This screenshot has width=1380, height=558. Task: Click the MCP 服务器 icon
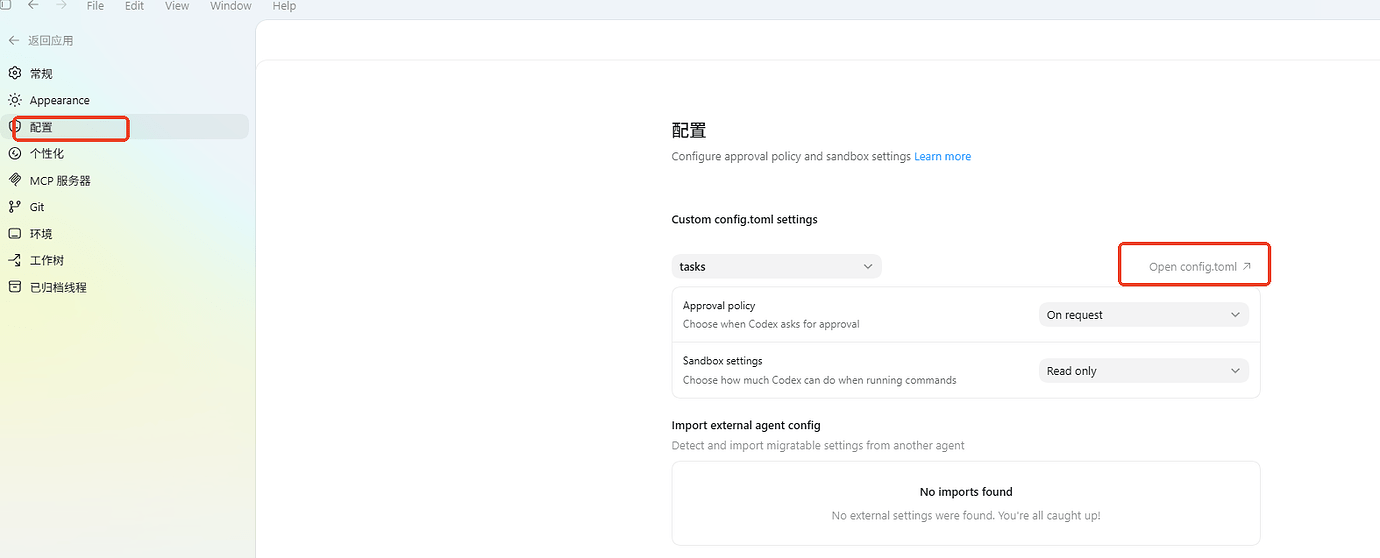click(15, 180)
